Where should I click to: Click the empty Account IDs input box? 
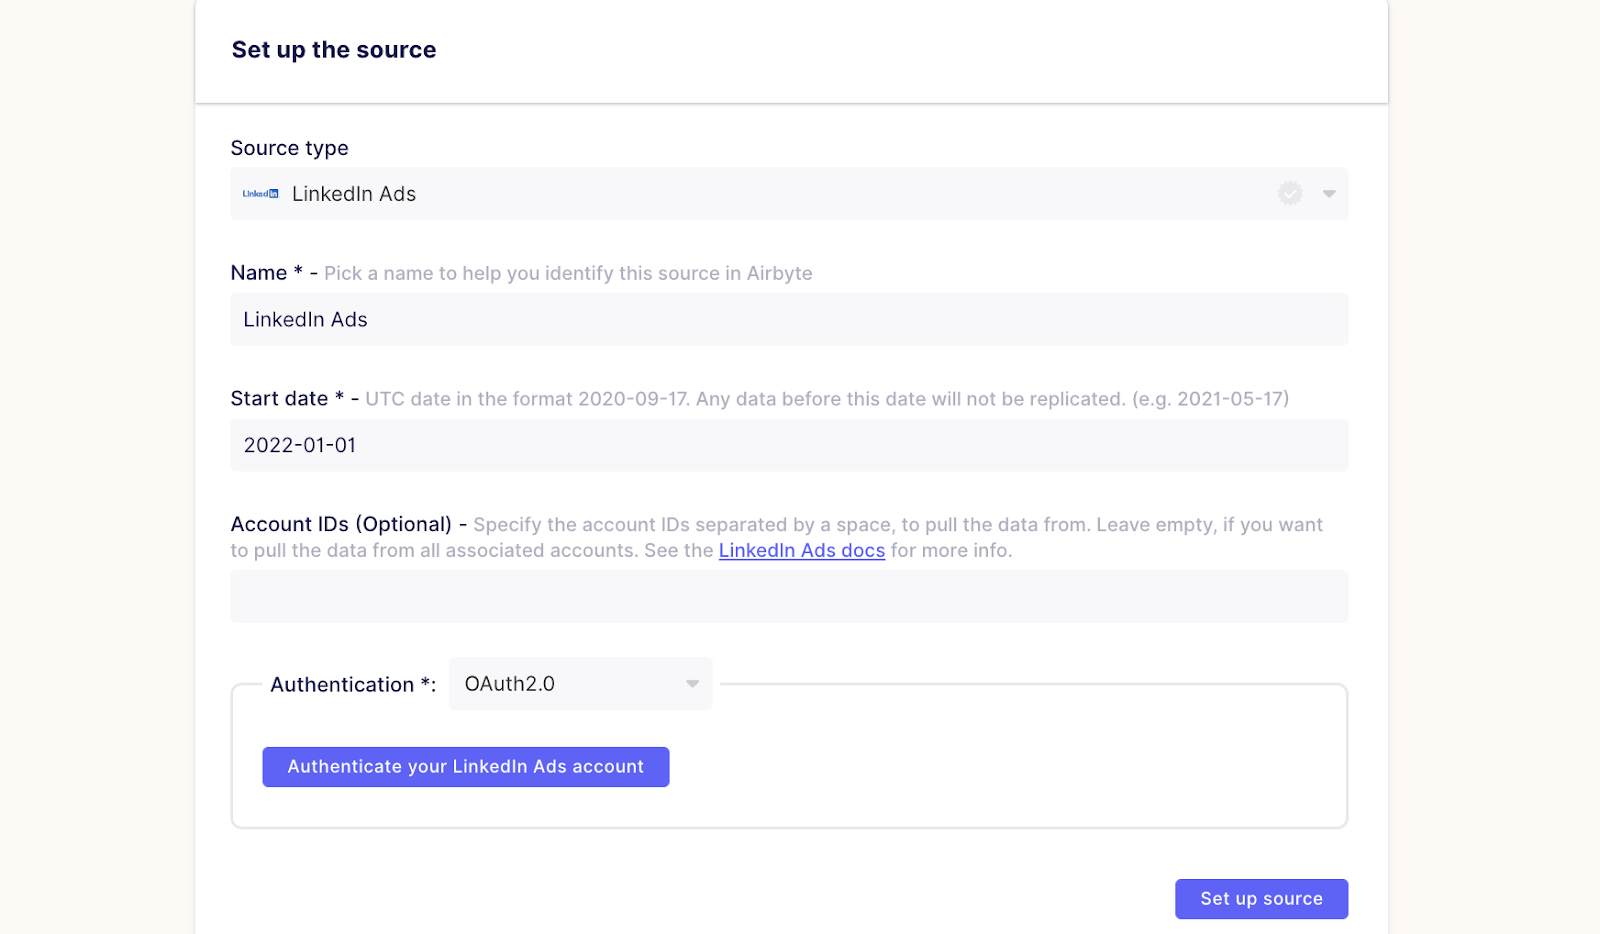tap(789, 595)
